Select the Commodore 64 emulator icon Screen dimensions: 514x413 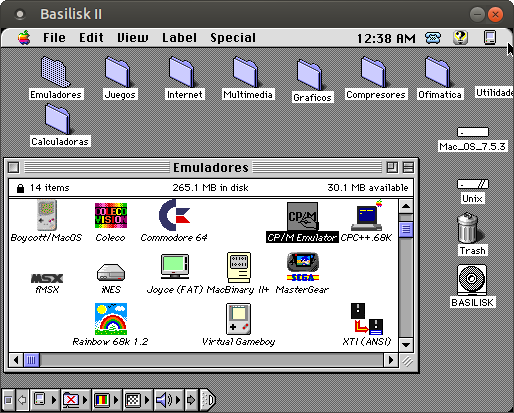click(x=174, y=215)
